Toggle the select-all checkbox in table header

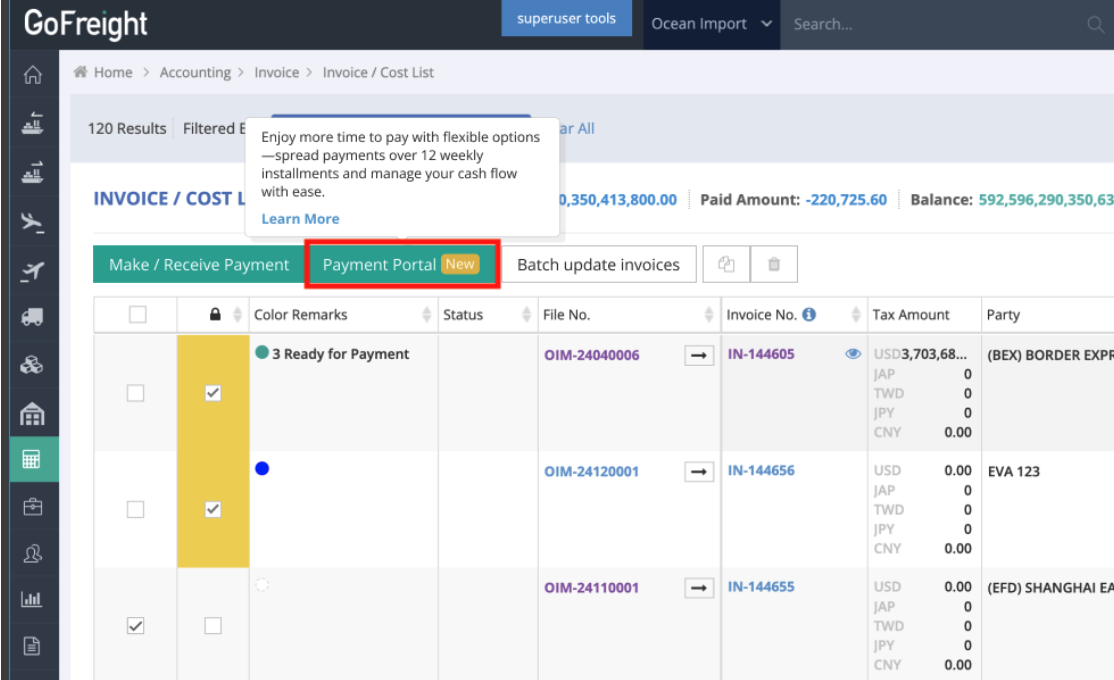click(137, 315)
